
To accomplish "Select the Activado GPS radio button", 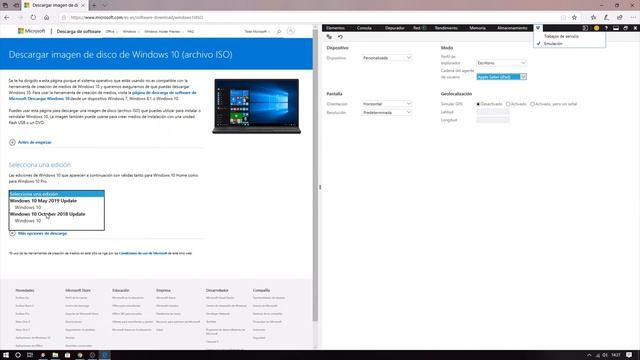I will [508, 104].
